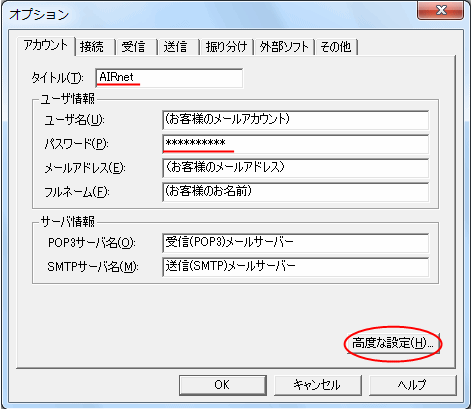Go to the 振り分け tab

coord(227,47)
